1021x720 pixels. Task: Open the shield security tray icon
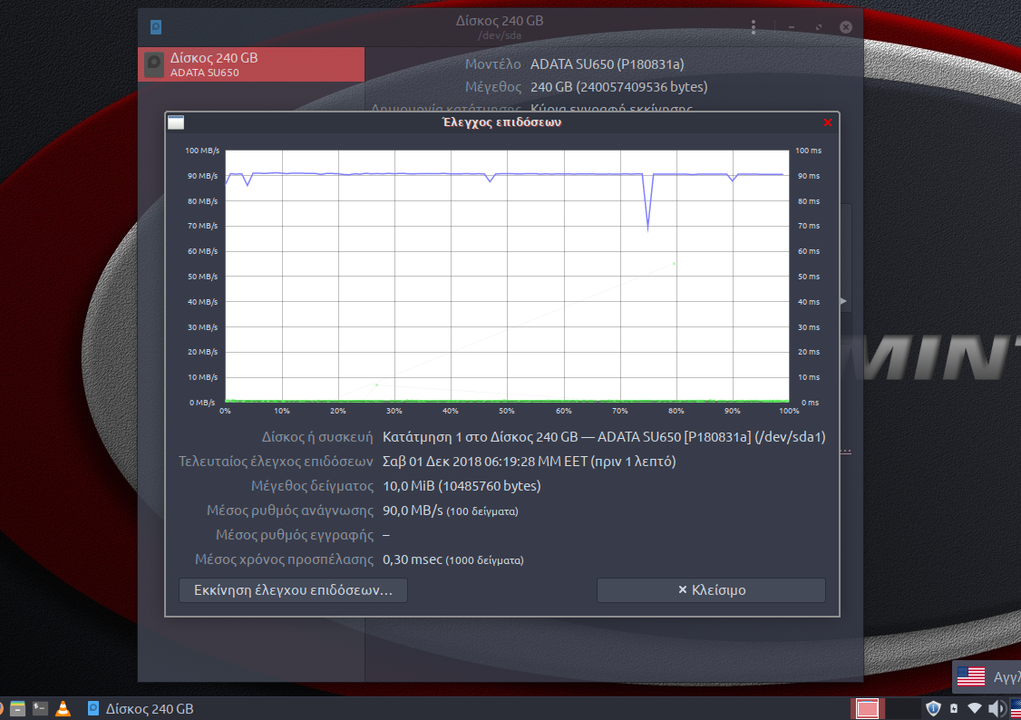point(933,708)
